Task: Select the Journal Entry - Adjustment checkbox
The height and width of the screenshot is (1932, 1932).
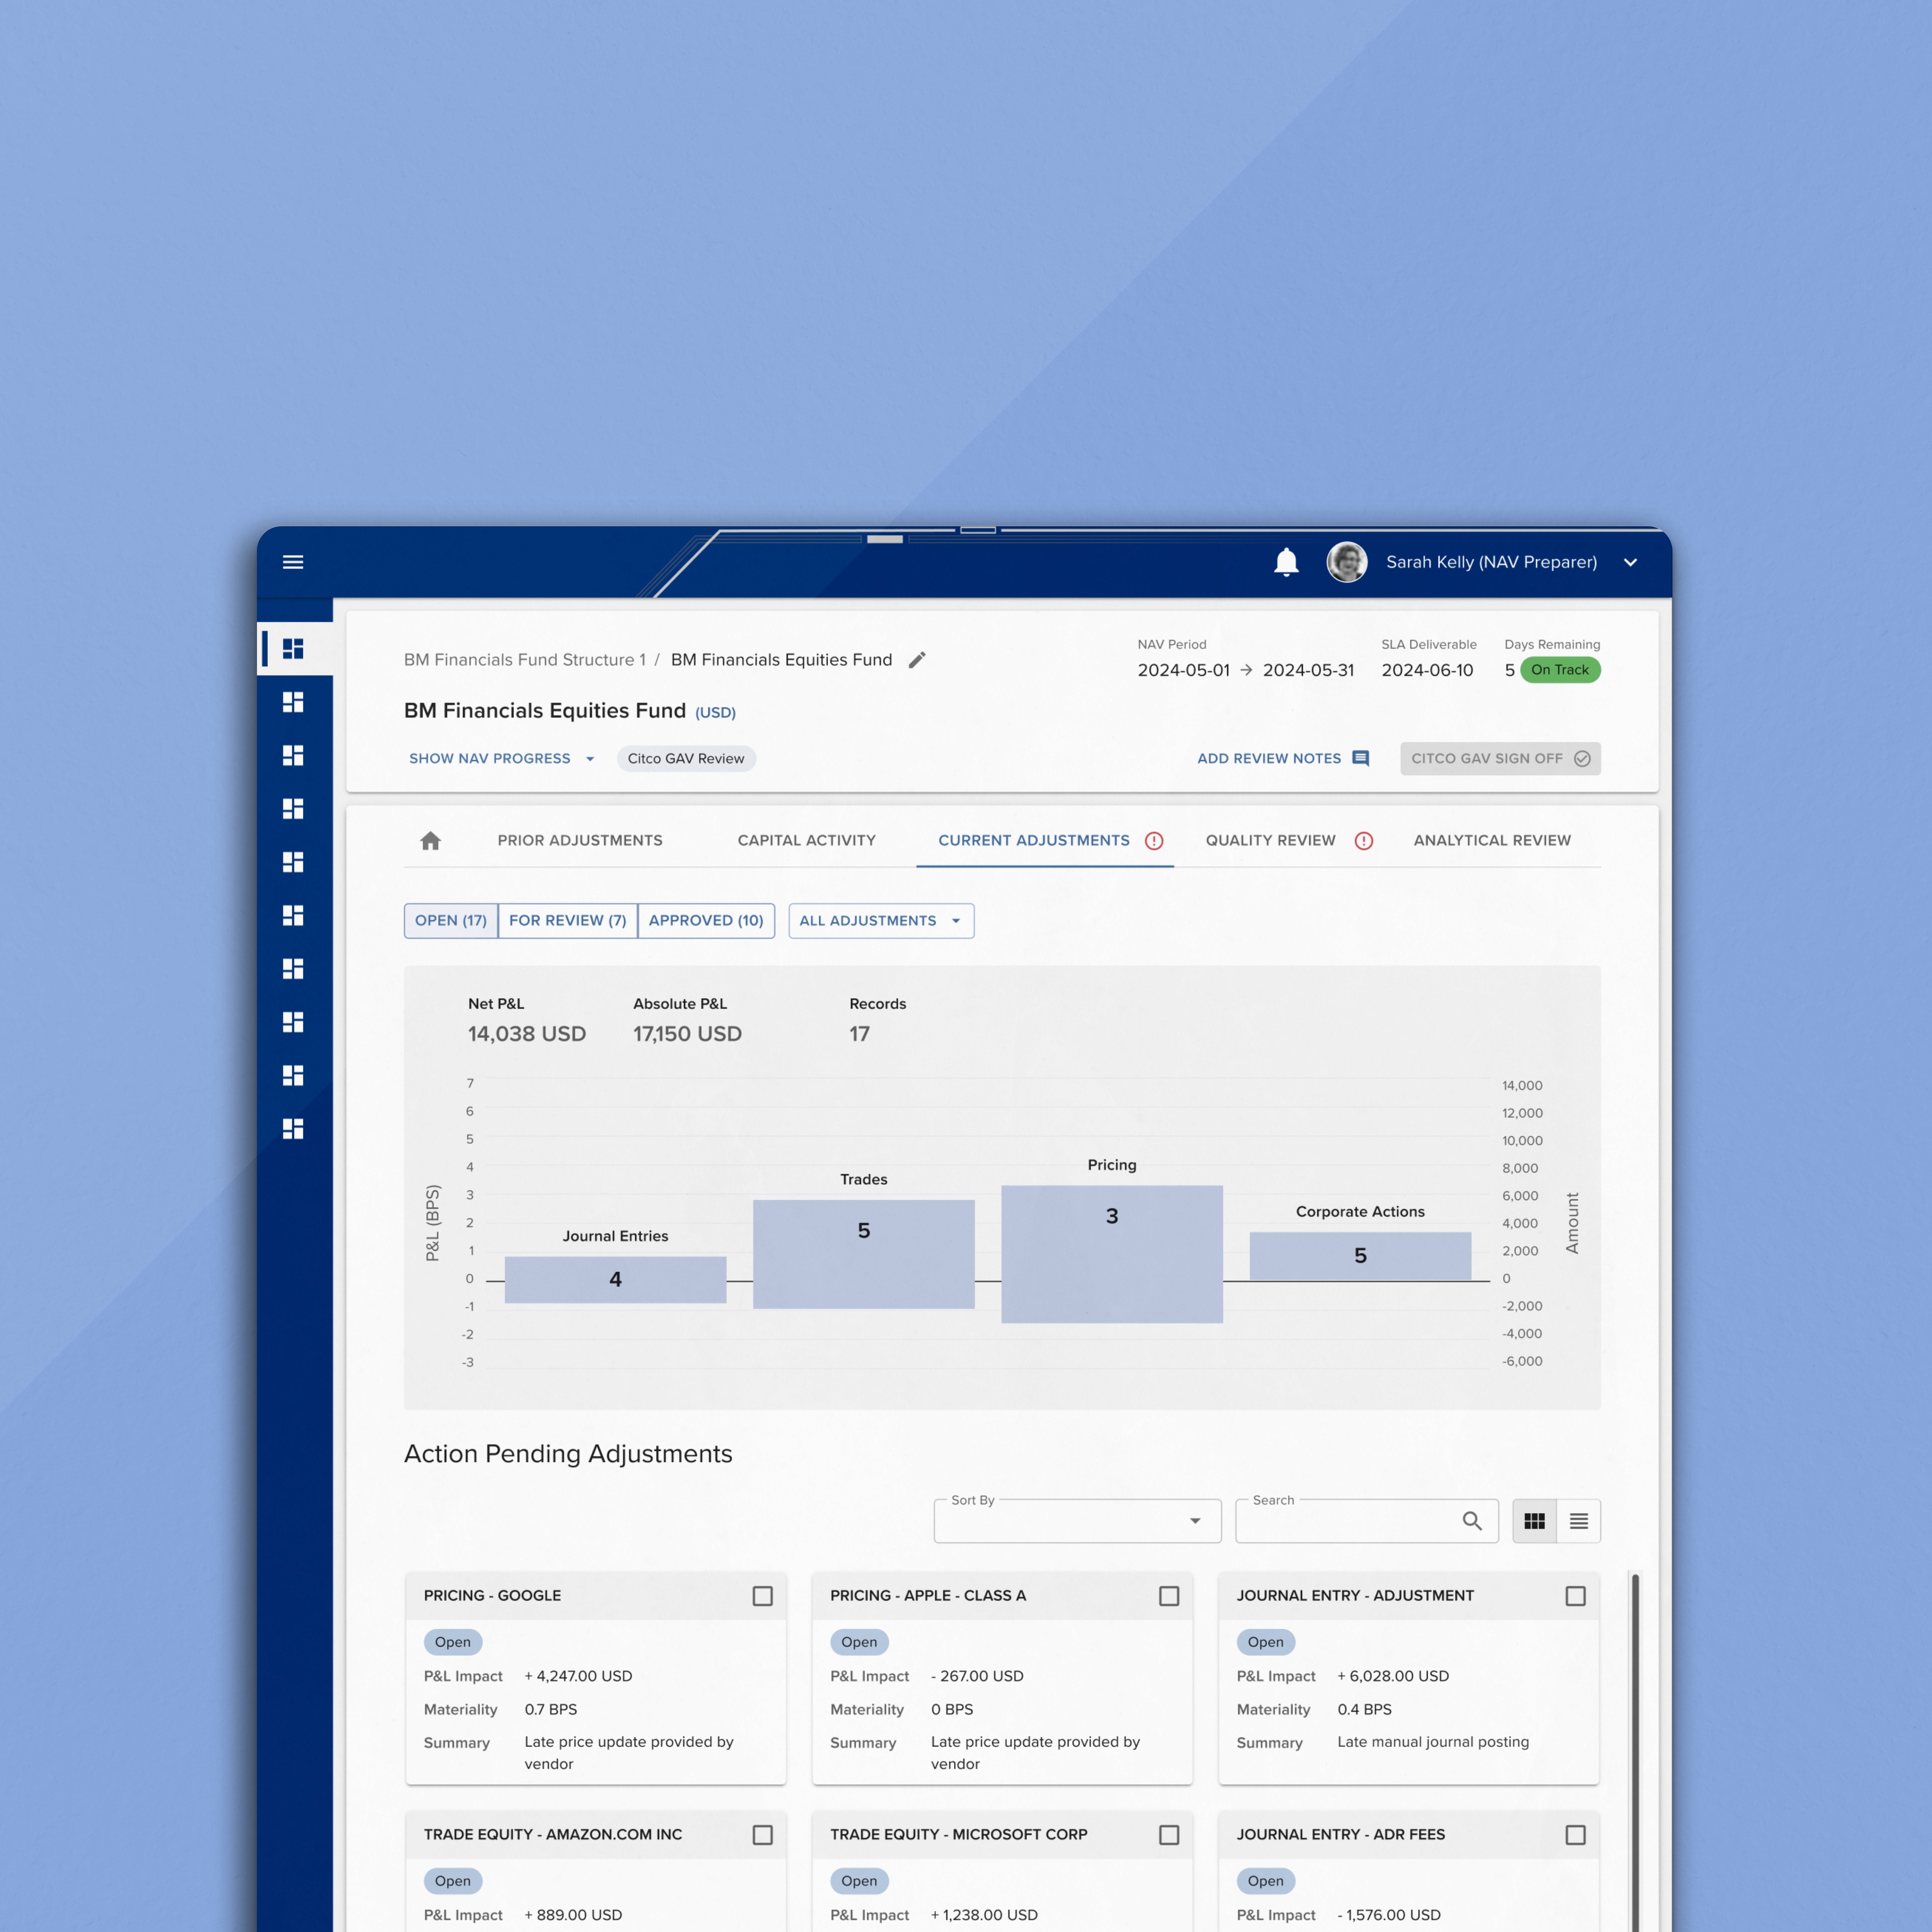Action: click(1576, 1596)
